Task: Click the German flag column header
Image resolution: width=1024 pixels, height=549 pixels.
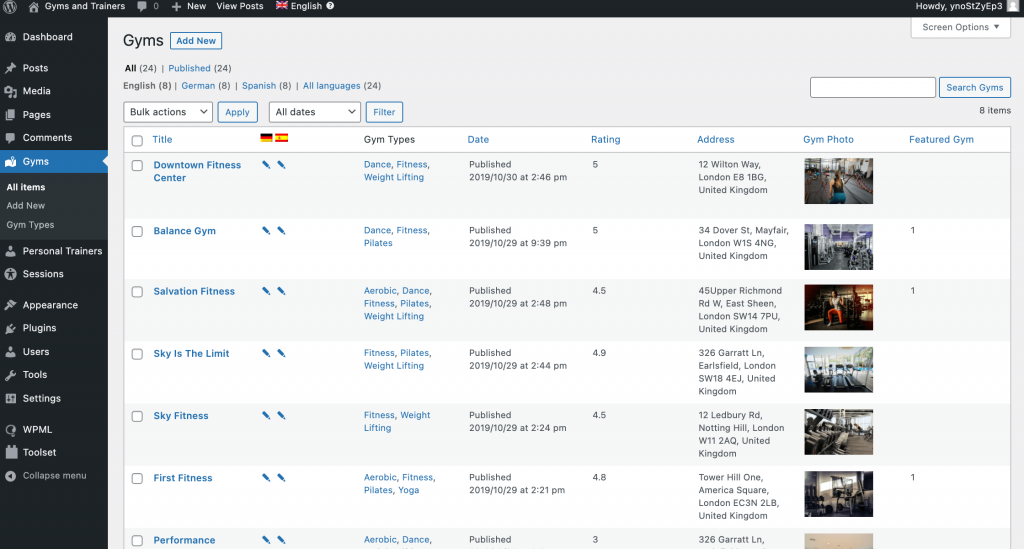Action: [266, 138]
